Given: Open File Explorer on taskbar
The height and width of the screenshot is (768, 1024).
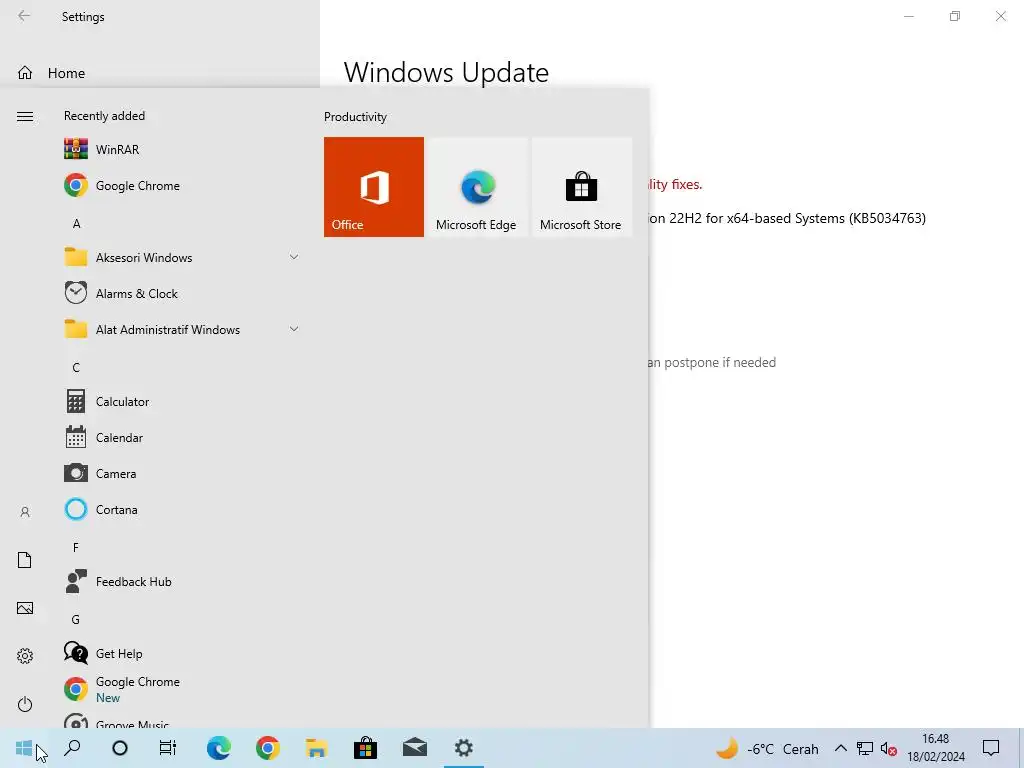Looking at the screenshot, I should (316, 748).
